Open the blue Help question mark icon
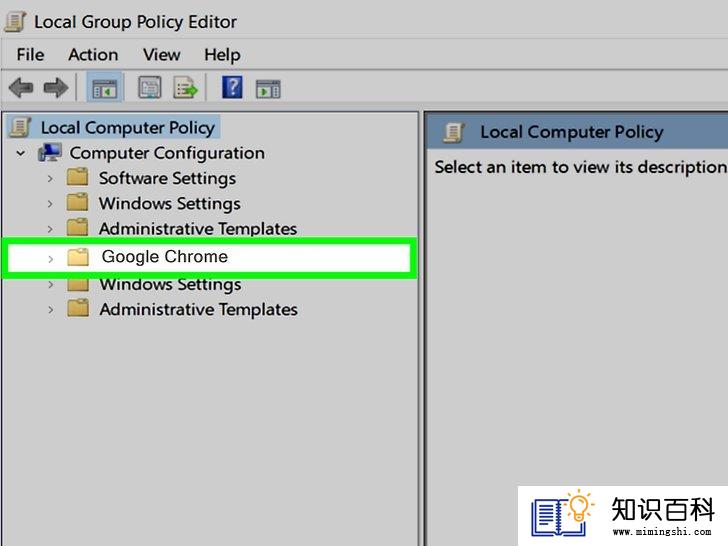Viewport: 728px width, 546px height. click(232, 87)
